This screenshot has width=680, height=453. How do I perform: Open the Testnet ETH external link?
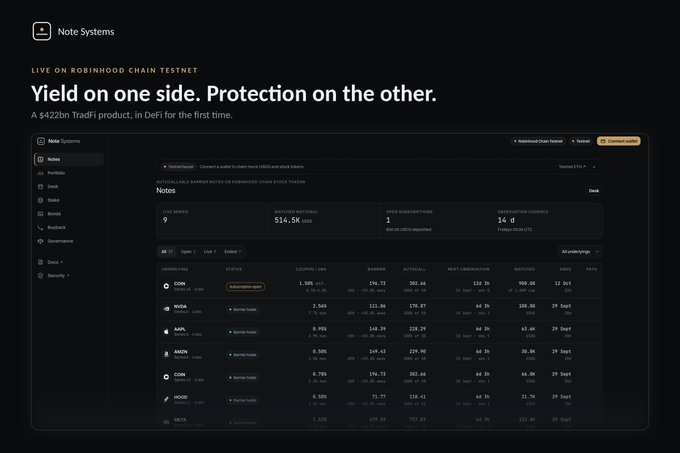[572, 167]
